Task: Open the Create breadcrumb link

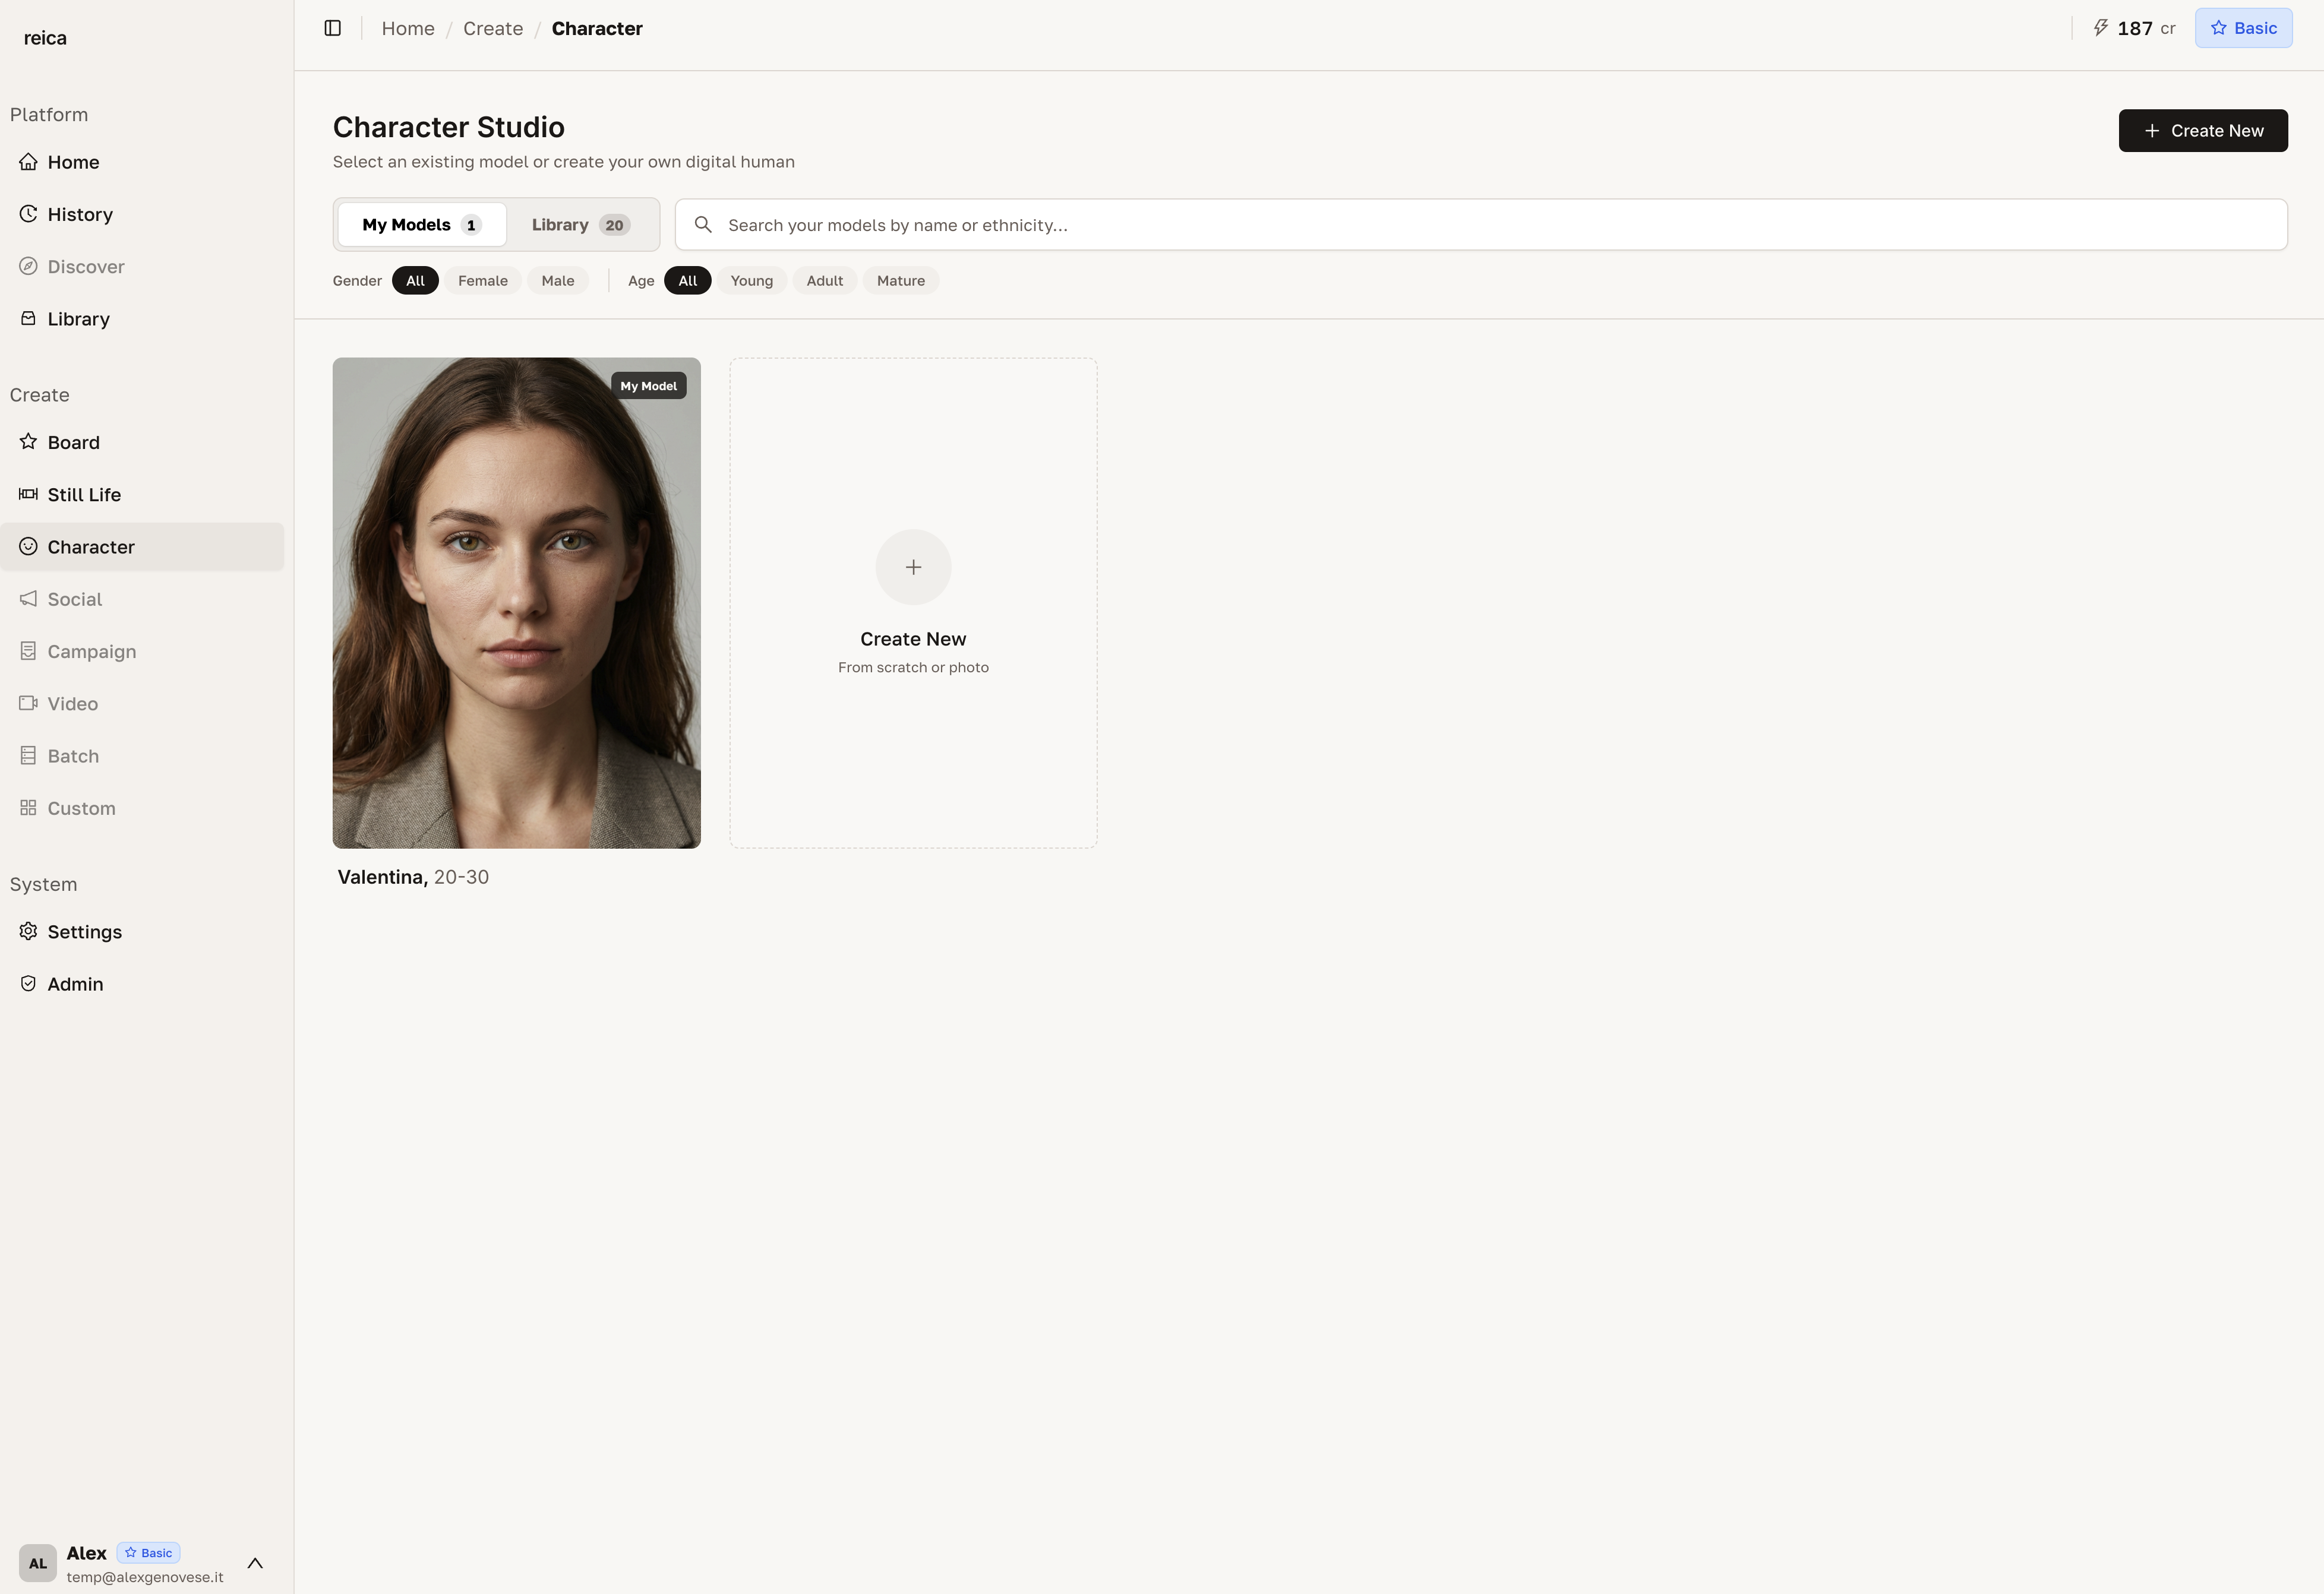Action: click(492, 28)
